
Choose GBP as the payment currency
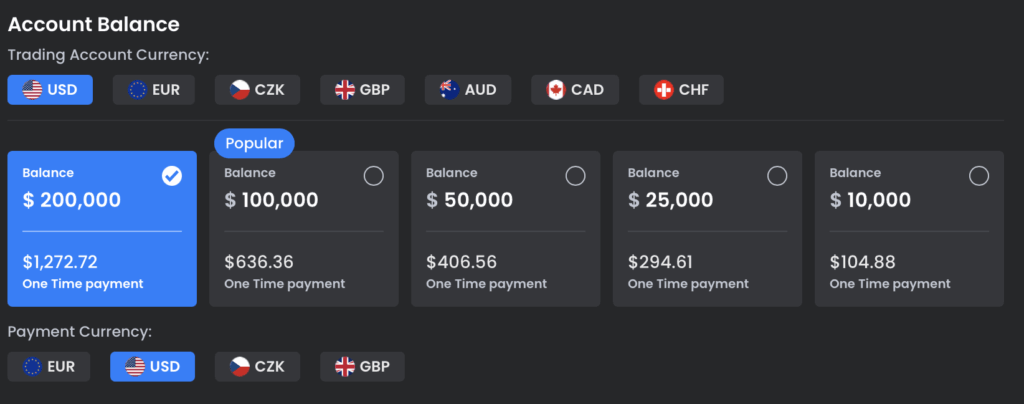pos(362,366)
